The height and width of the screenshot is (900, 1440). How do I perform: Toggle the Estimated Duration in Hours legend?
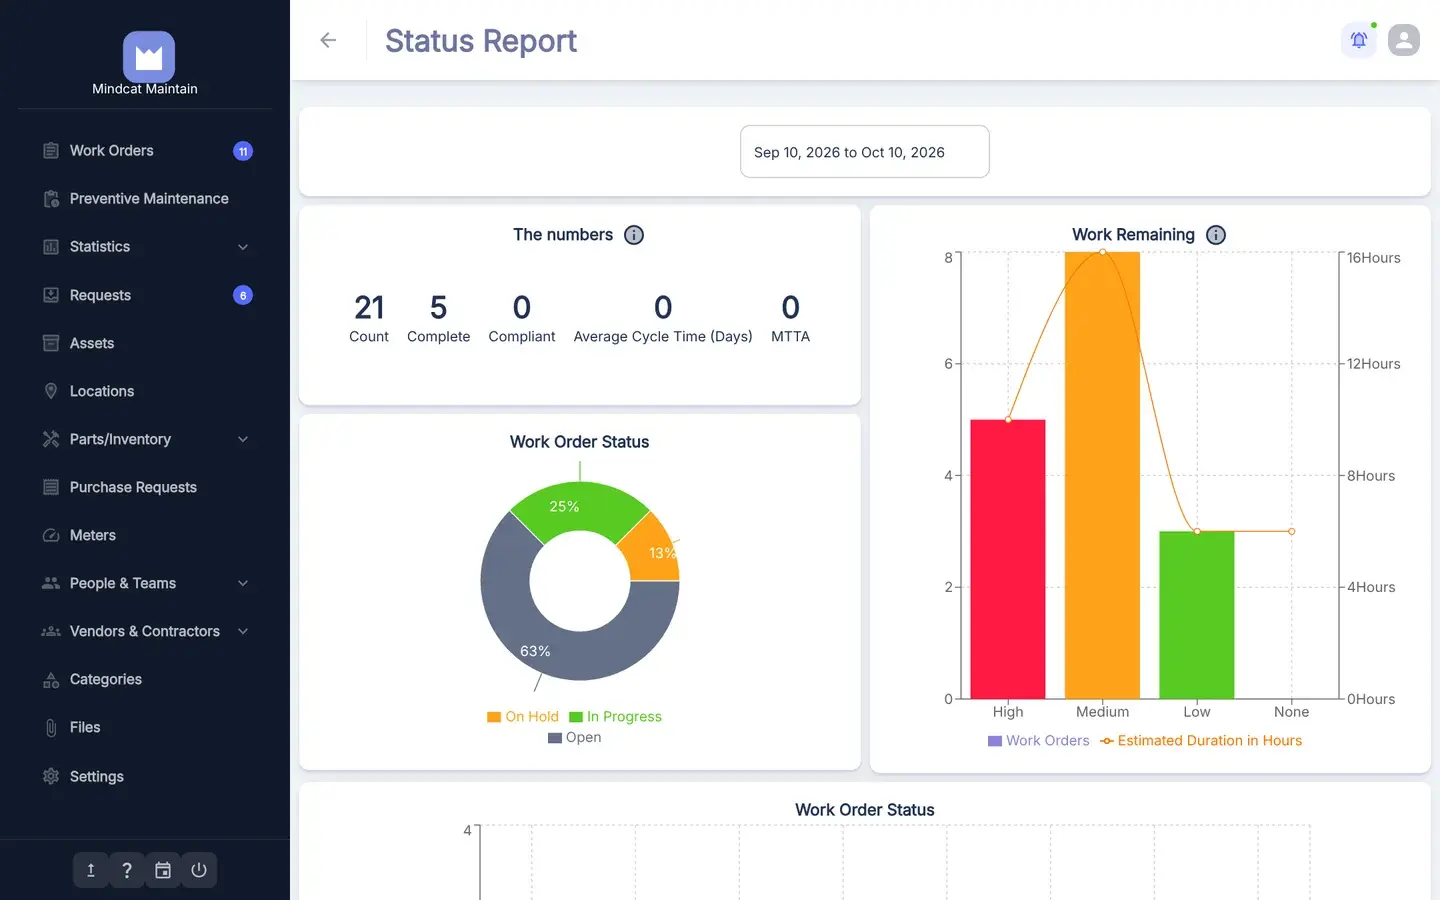[1201, 741]
